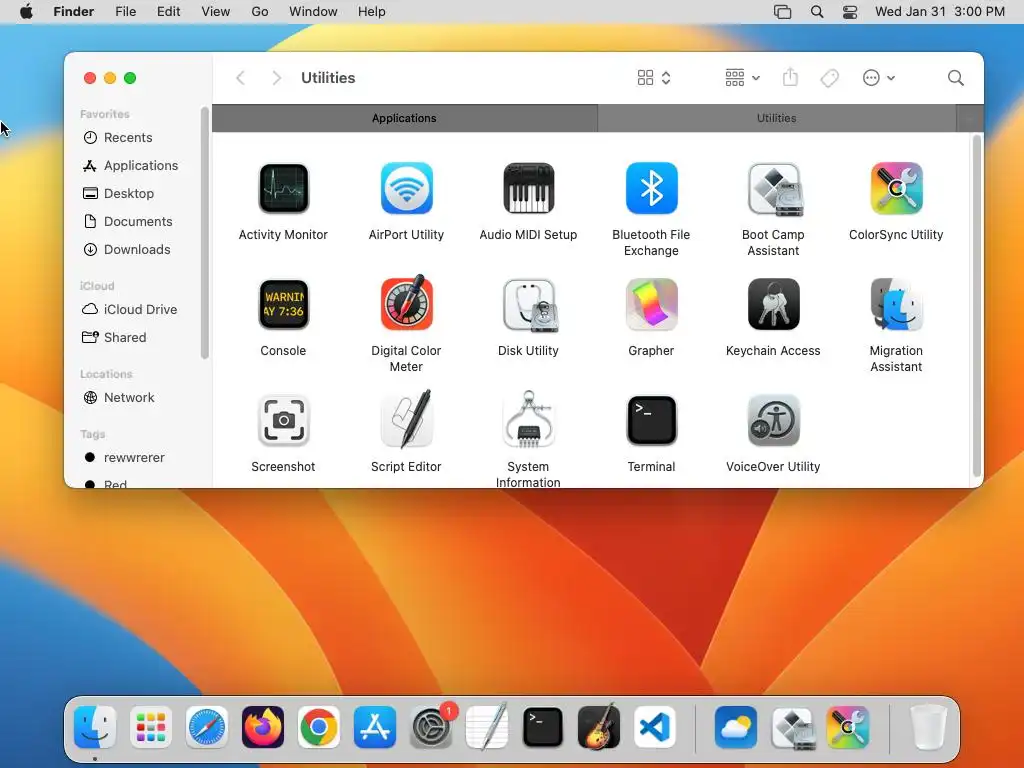Open Recents in sidebar
This screenshot has height=768, width=1024.
pos(127,138)
